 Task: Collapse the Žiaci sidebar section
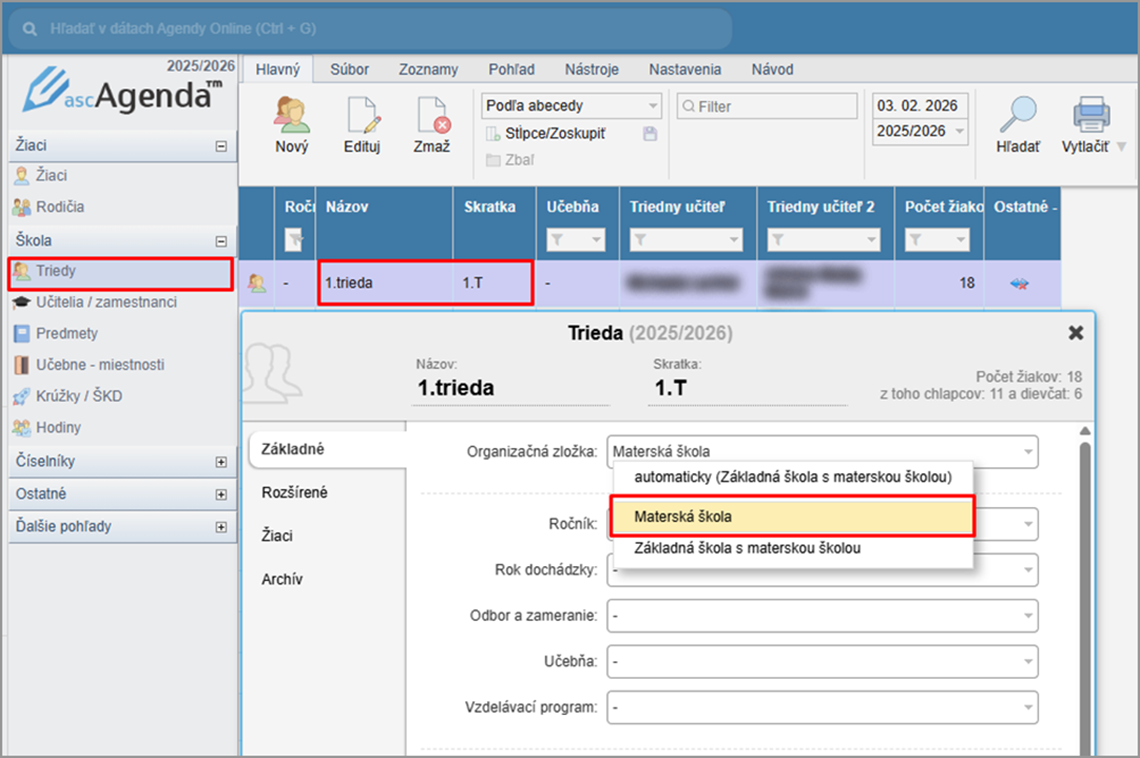(x=221, y=146)
